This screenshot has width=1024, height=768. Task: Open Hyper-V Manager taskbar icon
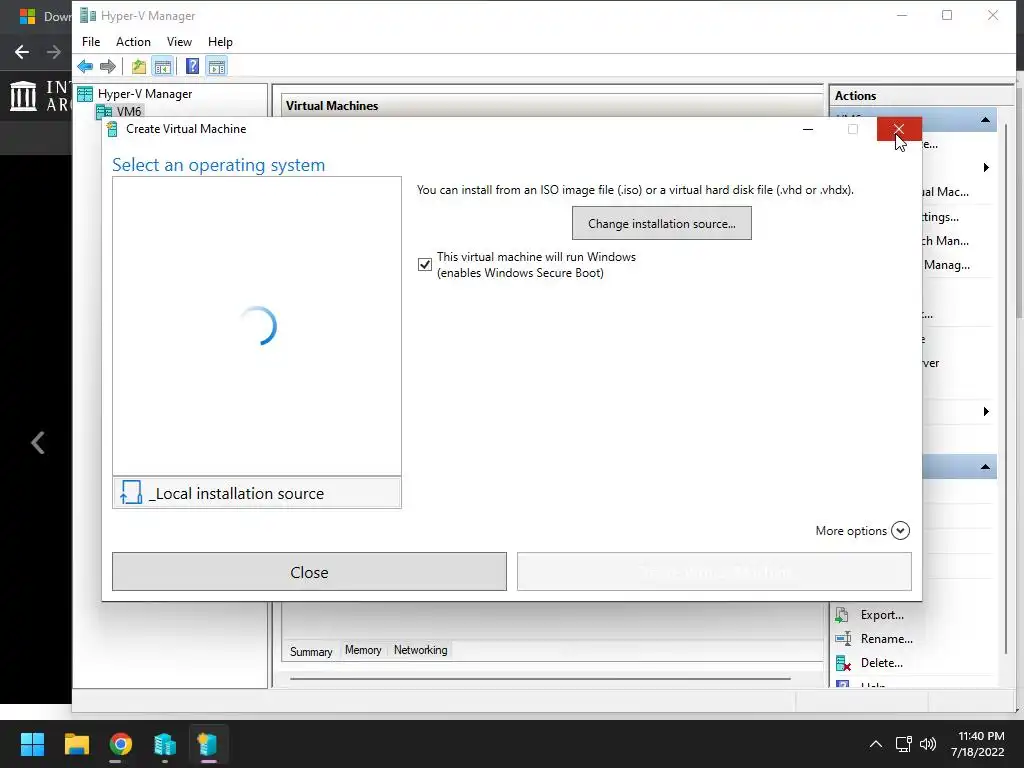(165, 744)
